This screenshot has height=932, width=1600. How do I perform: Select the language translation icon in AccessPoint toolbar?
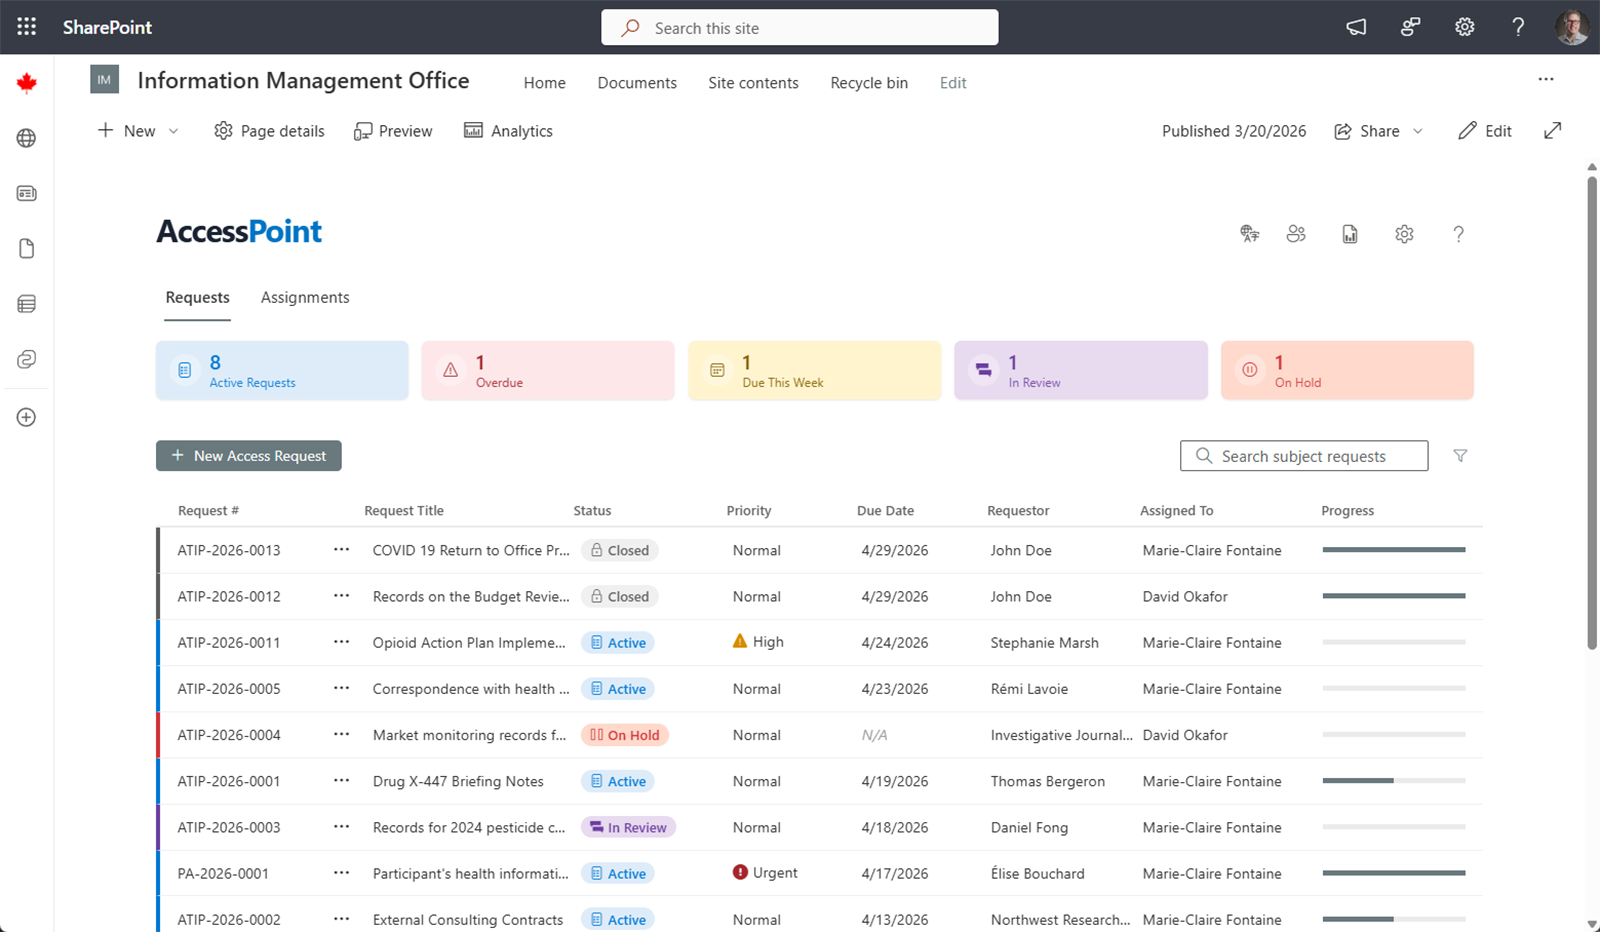pyautogui.click(x=1249, y=233)
